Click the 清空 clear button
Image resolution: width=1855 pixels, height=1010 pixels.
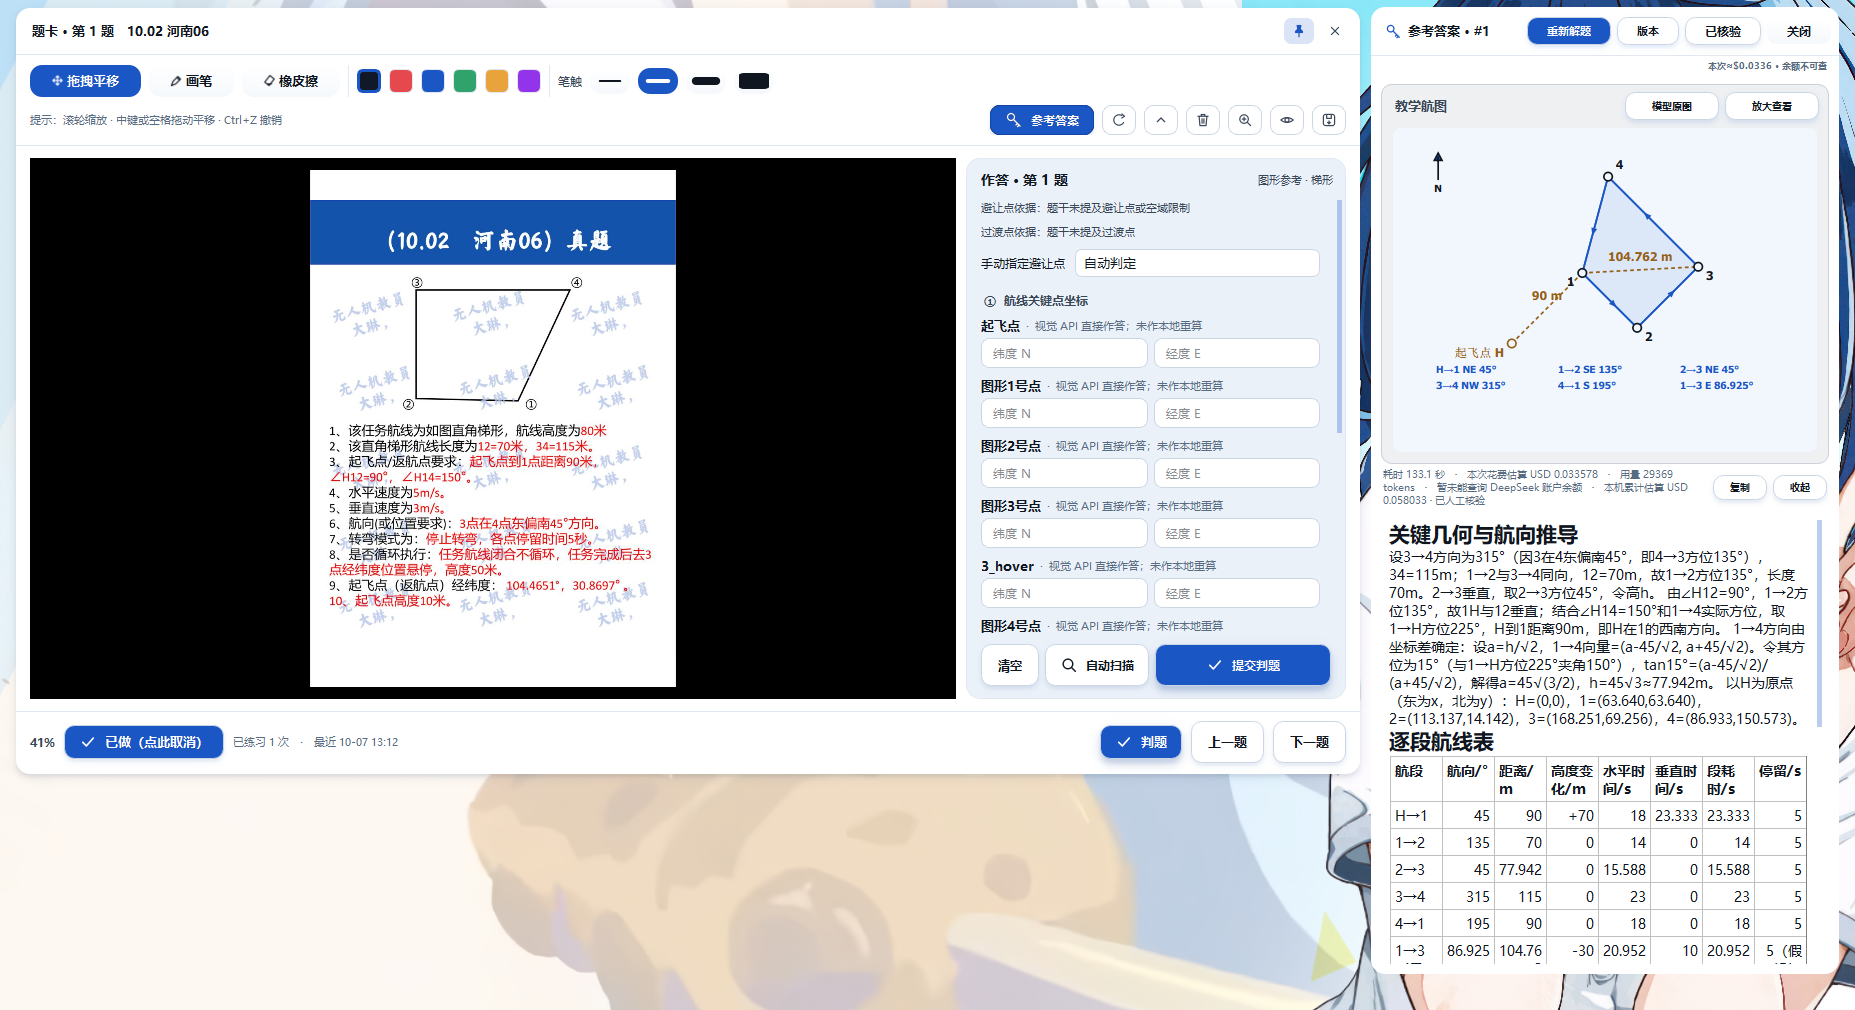[x=1010, y=665]
